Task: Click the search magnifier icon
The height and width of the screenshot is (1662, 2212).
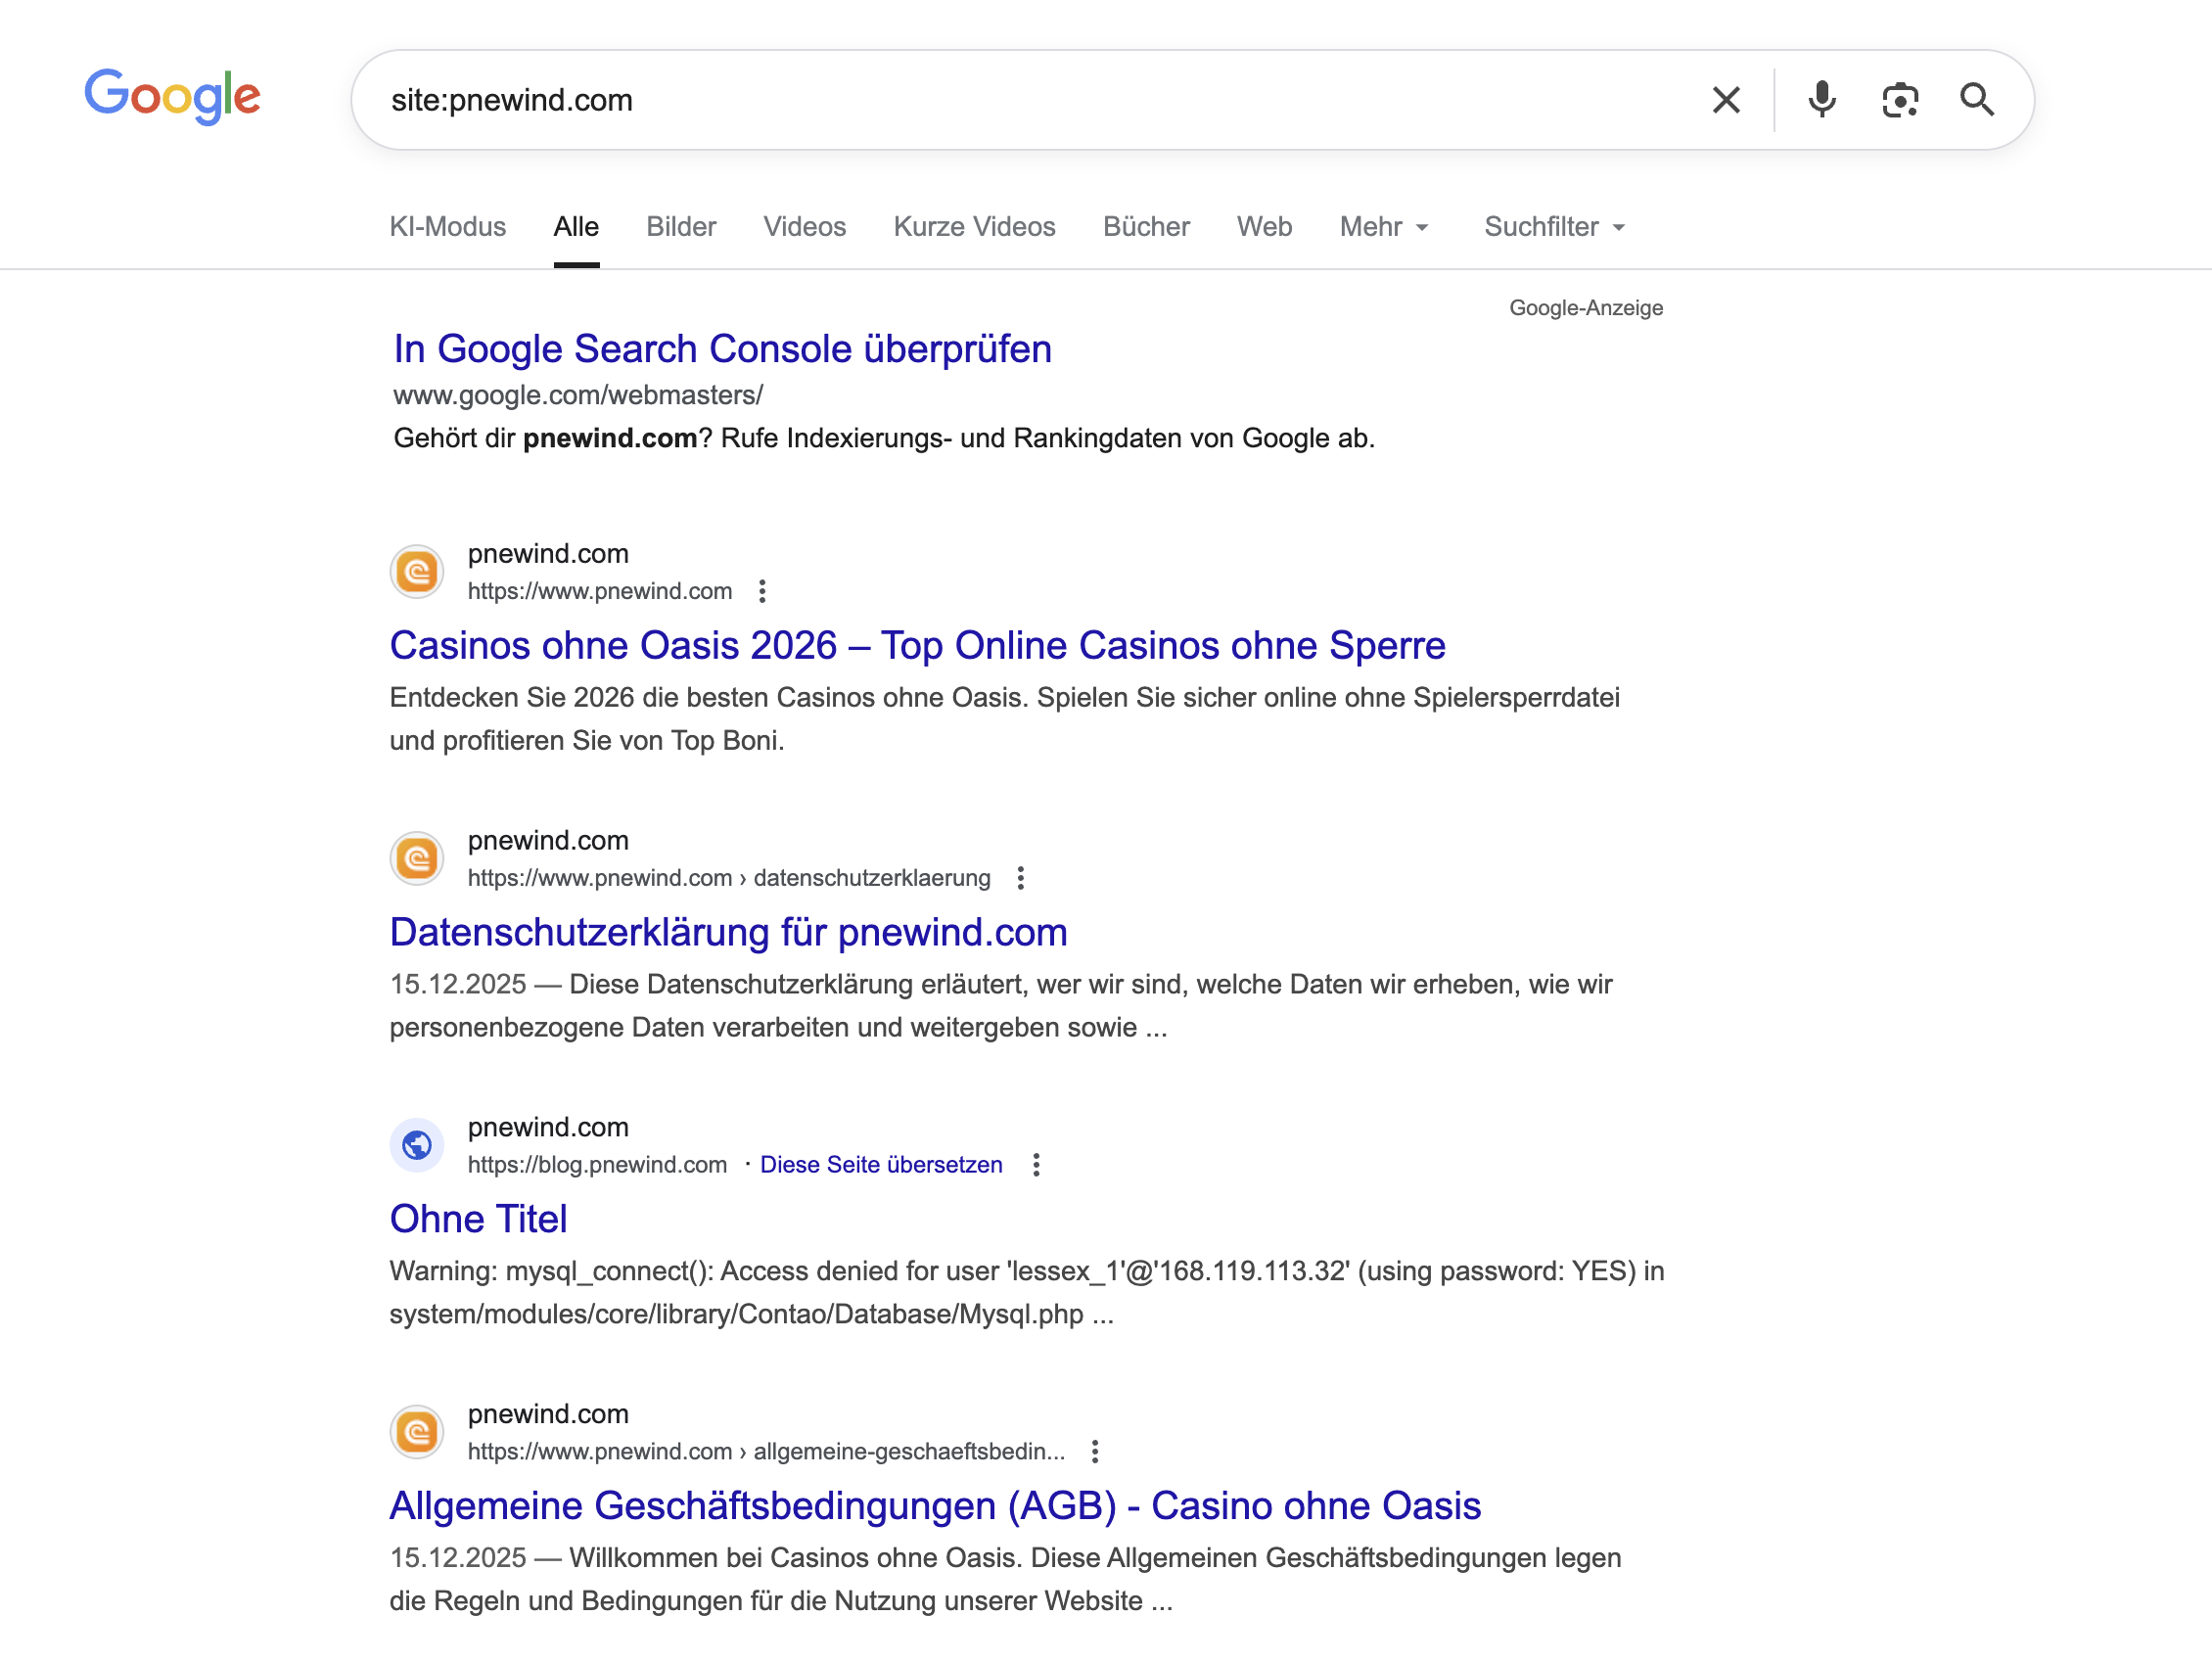Action: [1977, 99]
